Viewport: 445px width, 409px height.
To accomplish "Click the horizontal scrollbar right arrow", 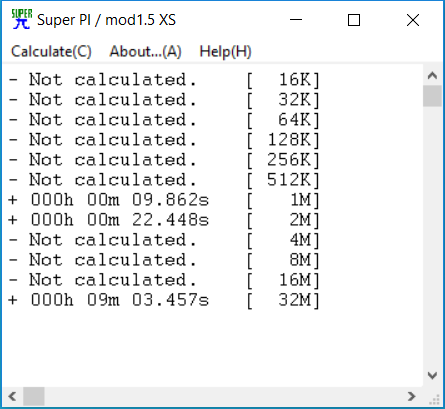I will click(412, 396).
